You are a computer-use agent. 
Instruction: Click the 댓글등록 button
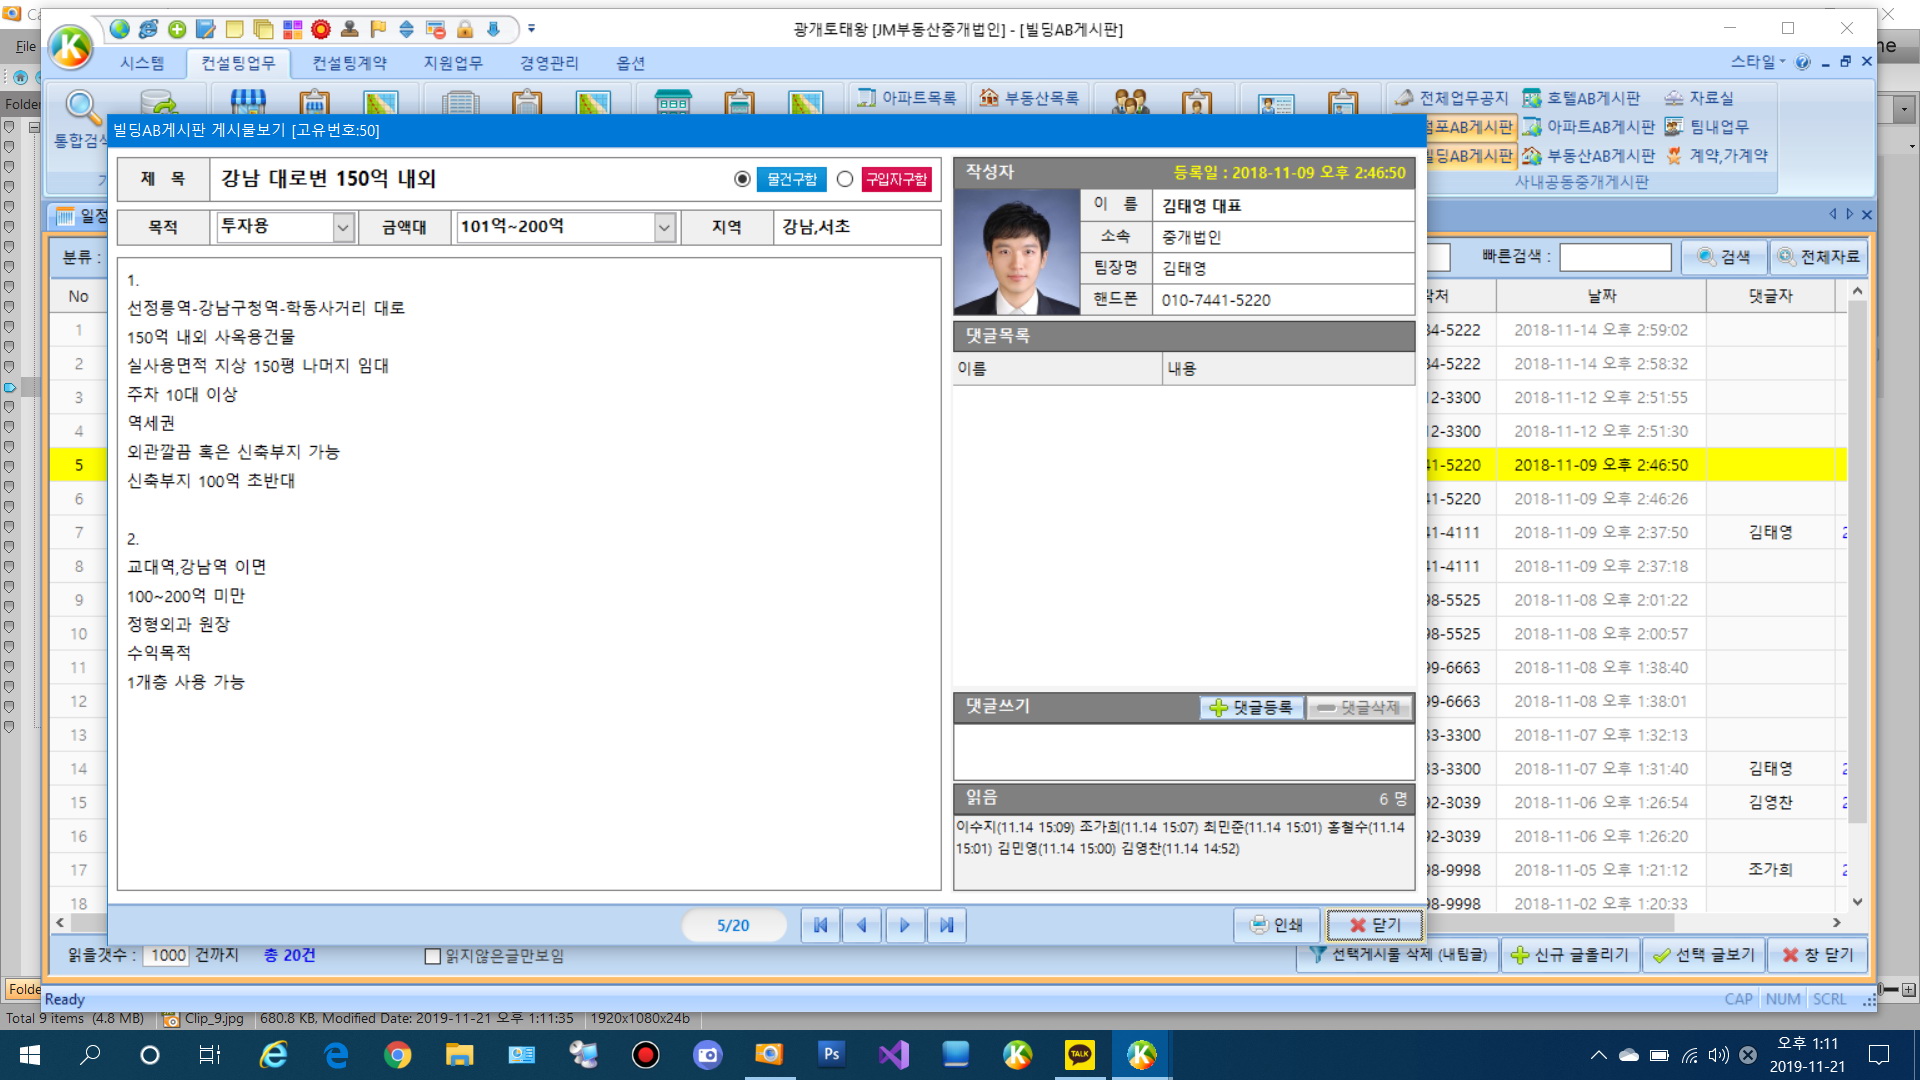point(1252,708)
